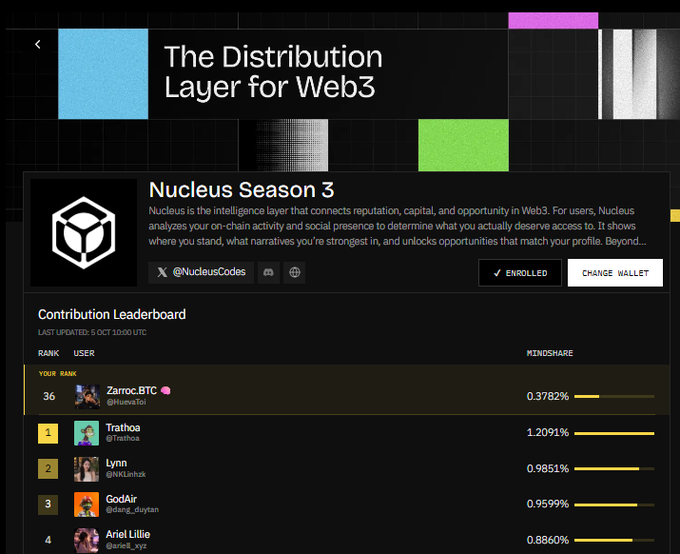Click the Contribution Leaderboard heading
This screenshot has height=554, width=680.
[x=112, y=314]
